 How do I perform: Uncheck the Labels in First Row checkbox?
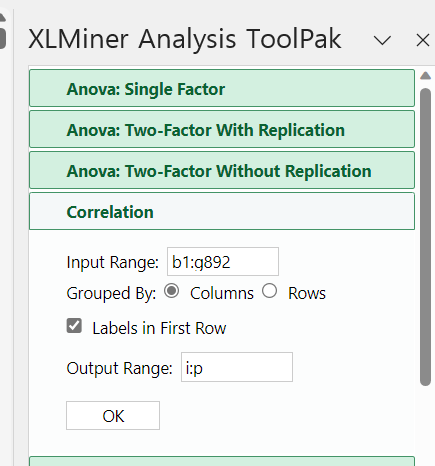click(74, 326)
